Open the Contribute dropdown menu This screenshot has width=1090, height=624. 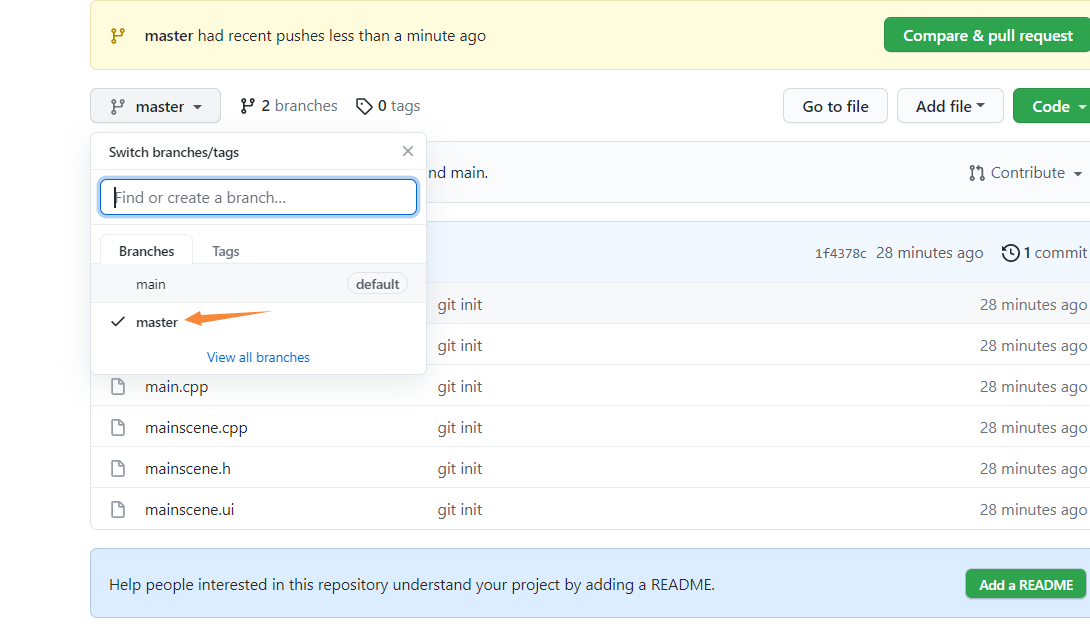click(1025, 173)
